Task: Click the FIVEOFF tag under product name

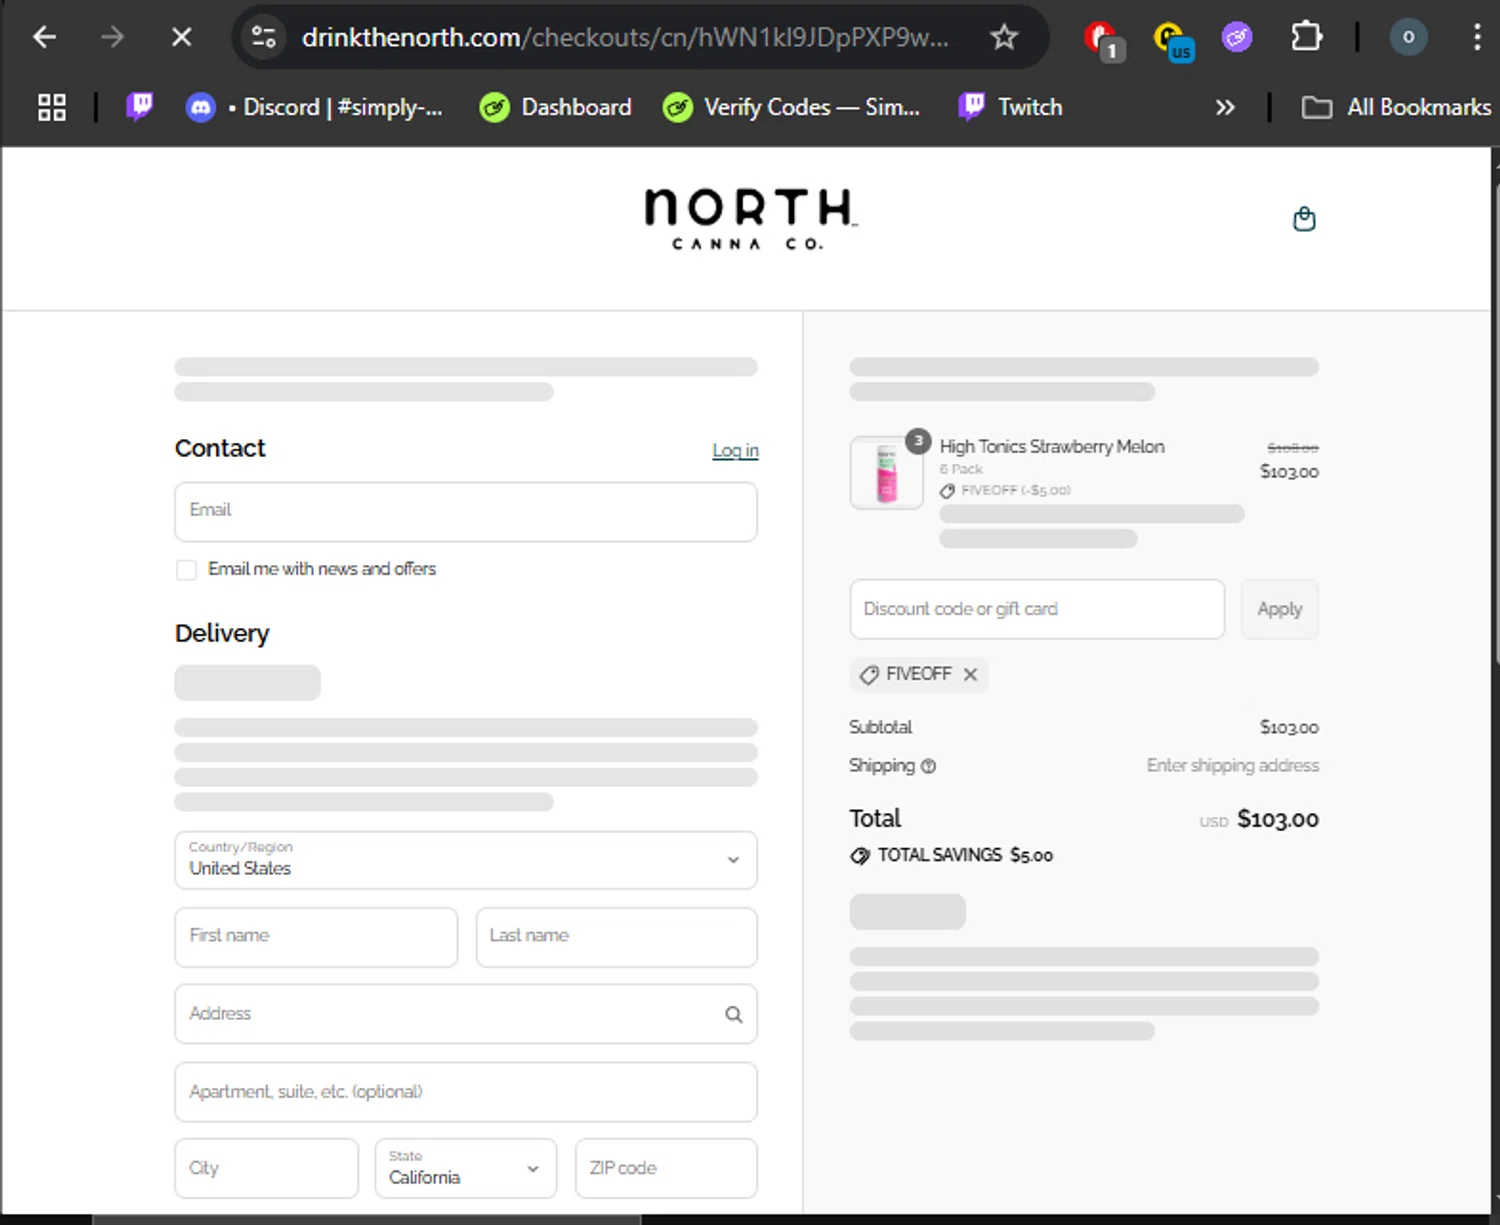Action: point(1005,491)
